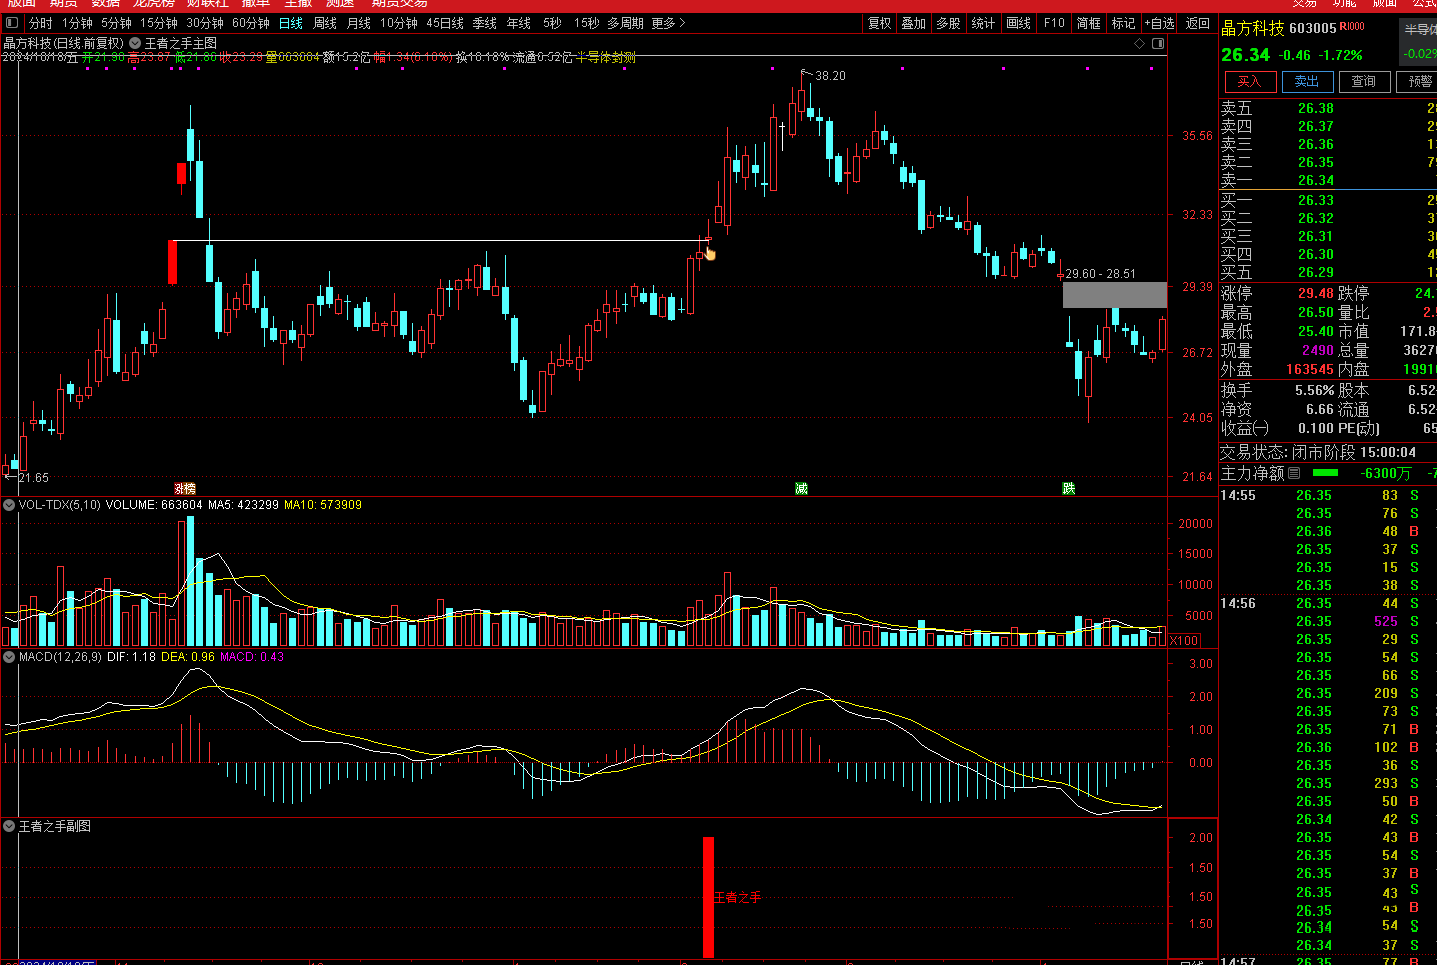The width and height of the screenshot is (1437, 965).
Task: Click the gray 29.60 - 28.51 gap rectangle
Action: pos(1114,295)
